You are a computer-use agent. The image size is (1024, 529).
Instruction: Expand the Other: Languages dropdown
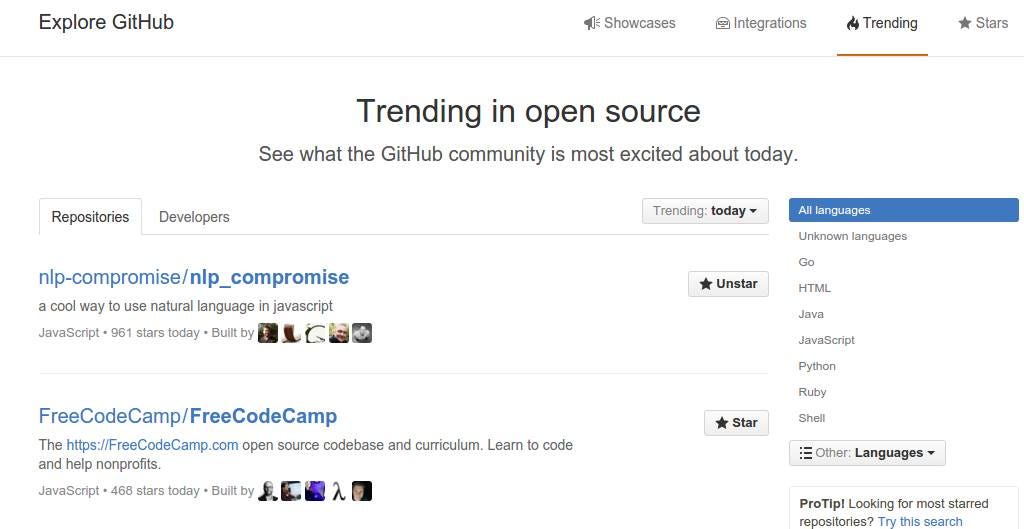point(867,453)
